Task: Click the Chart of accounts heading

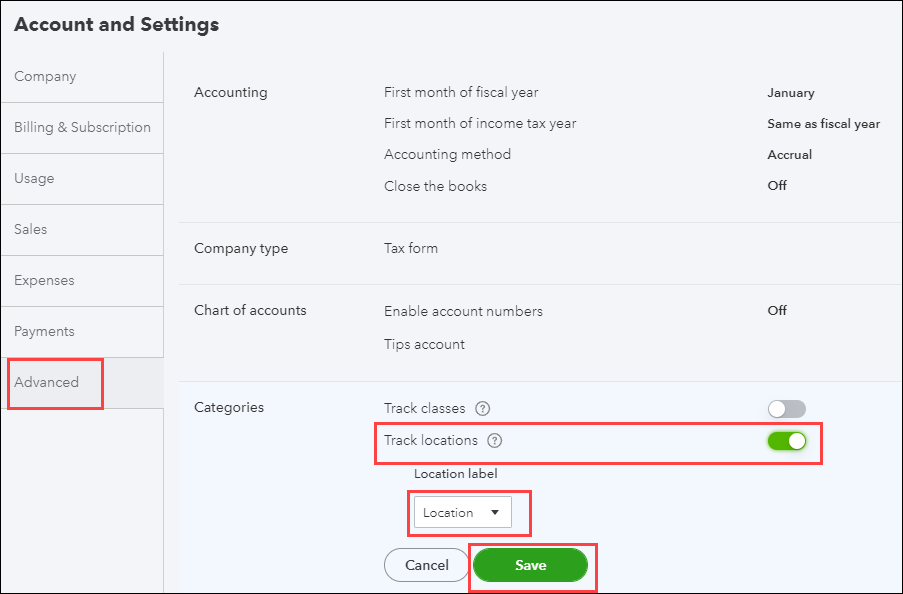Action: coord(250,311)
